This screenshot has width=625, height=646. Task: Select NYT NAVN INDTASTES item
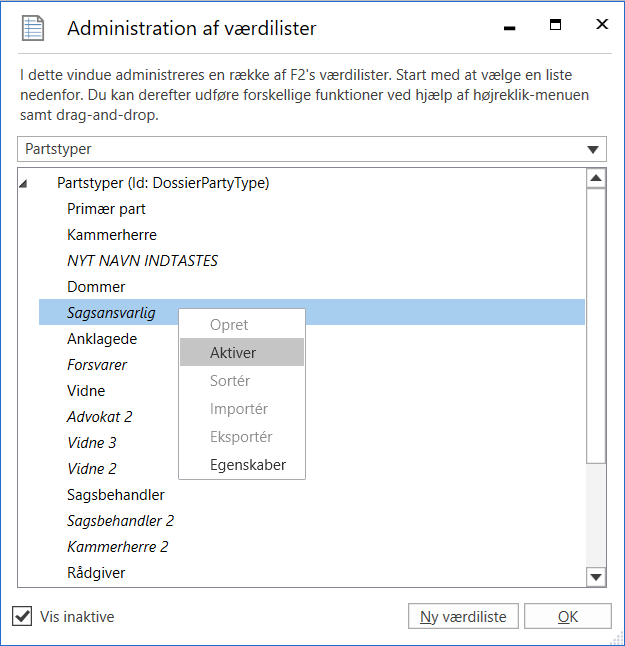point(142,261)
